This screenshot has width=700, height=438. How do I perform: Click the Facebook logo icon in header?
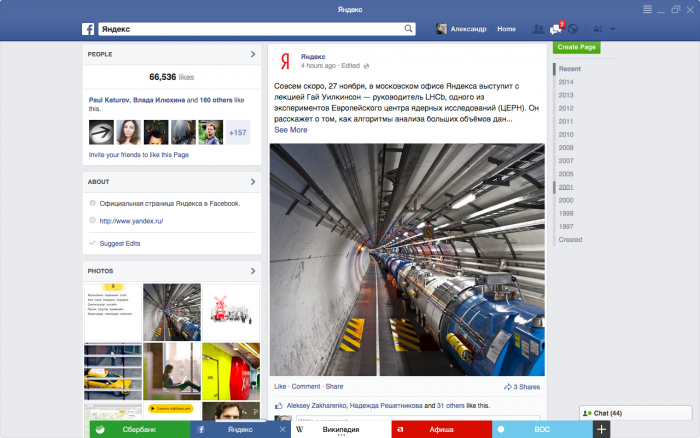88,29
